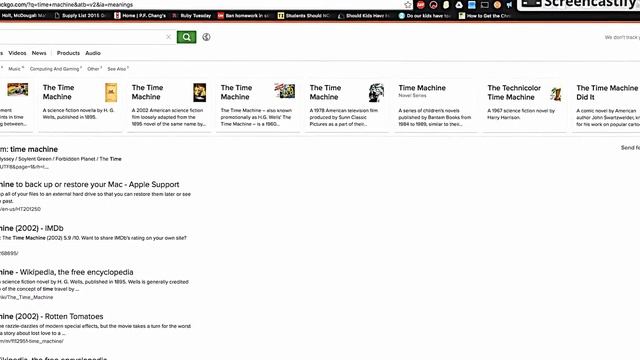Click the 2002 film poster thumbnail
Viewport: 640px width, 360px height.
(200, 93)
